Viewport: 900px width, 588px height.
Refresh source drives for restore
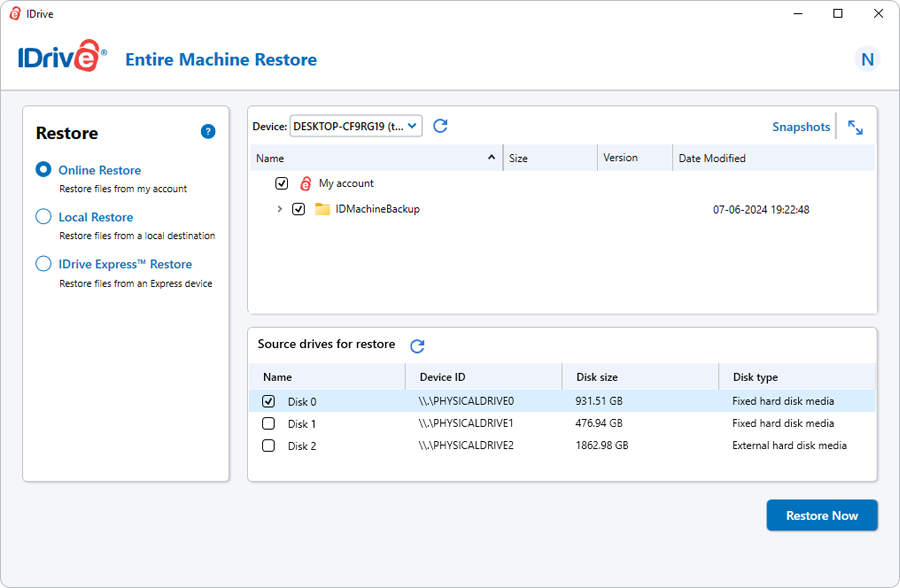pos(417,346)
